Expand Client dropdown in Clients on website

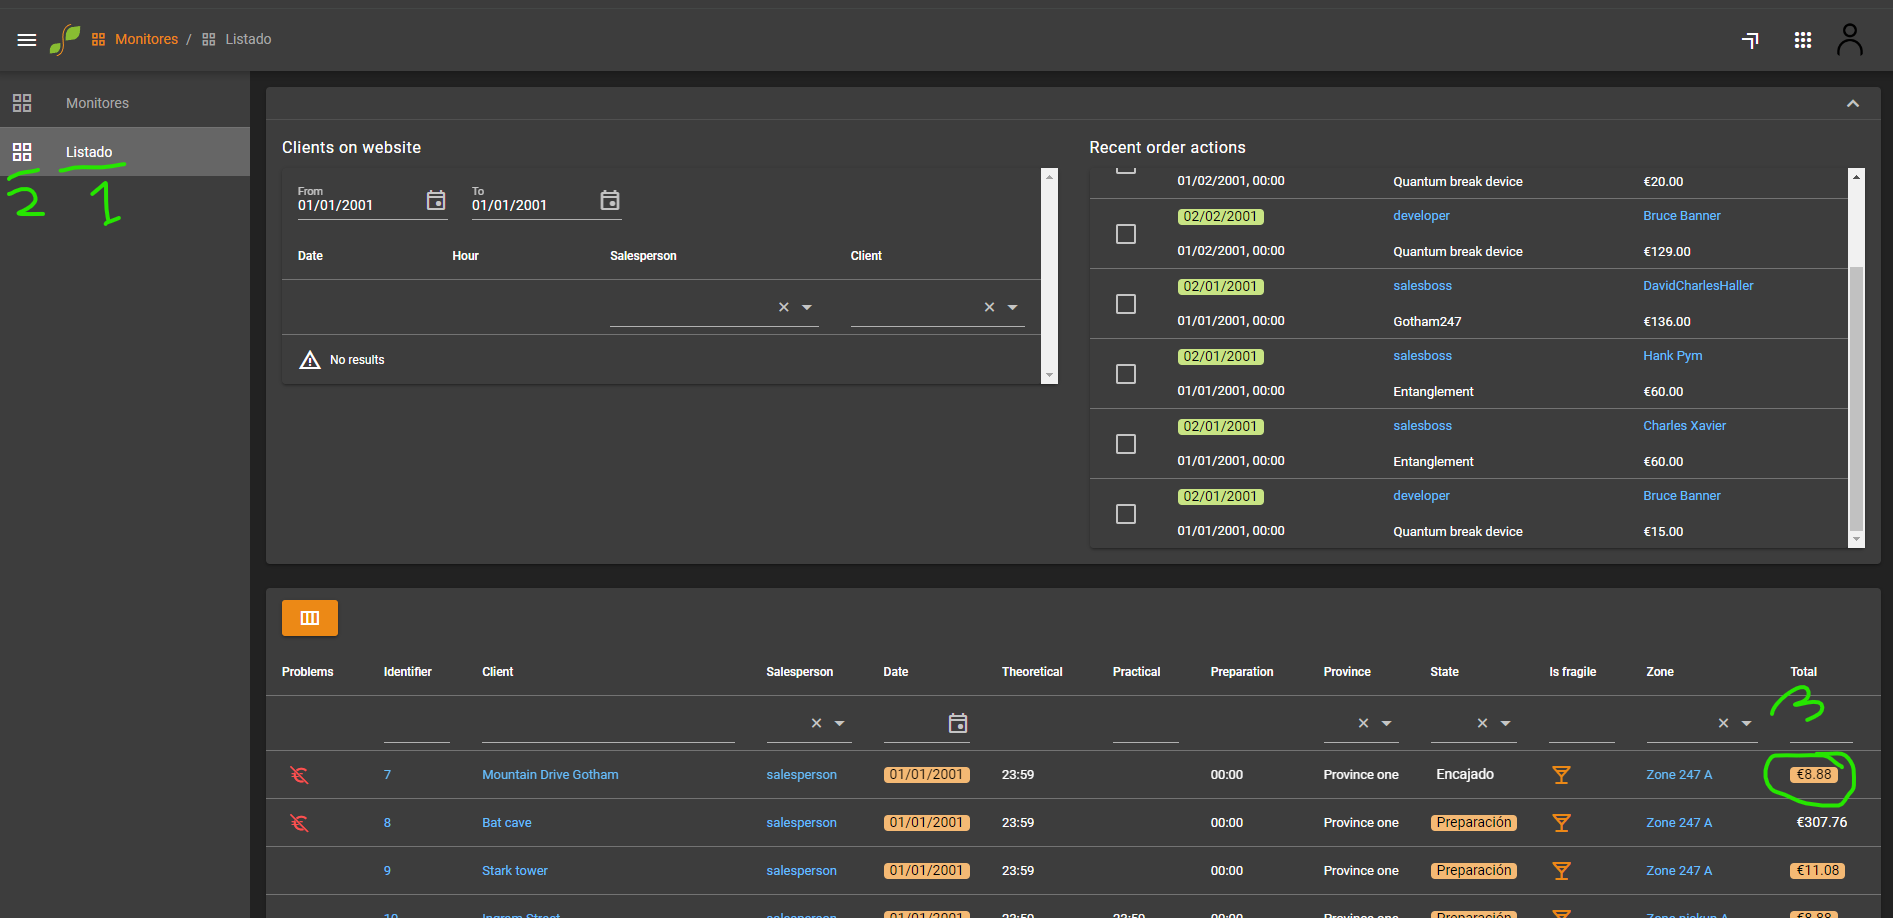tap(1012, 307)
